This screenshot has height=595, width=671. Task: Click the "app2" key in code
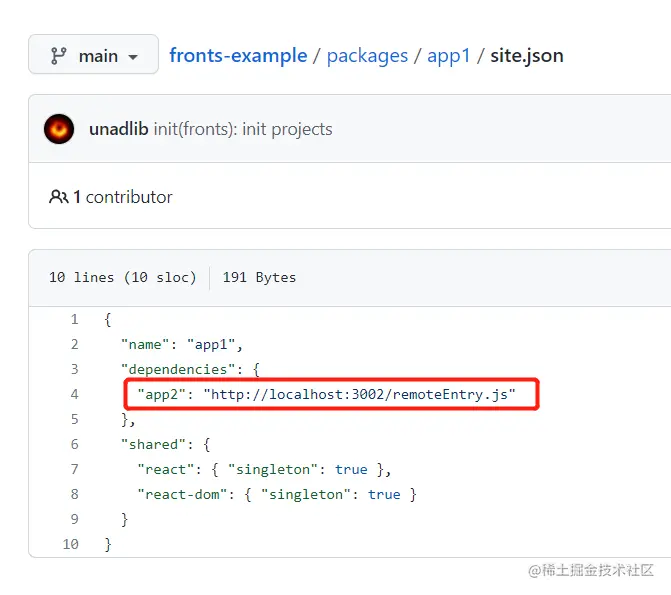pos(162,394)
